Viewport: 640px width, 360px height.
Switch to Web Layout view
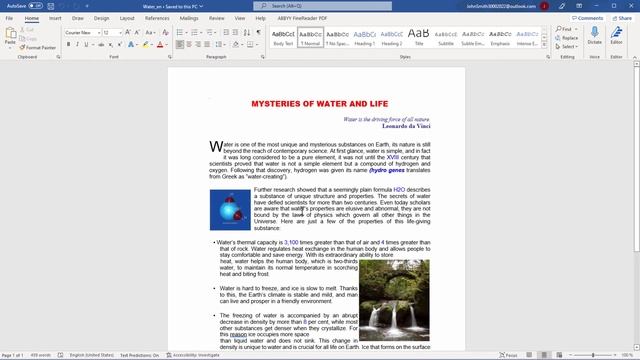[559, 355]
